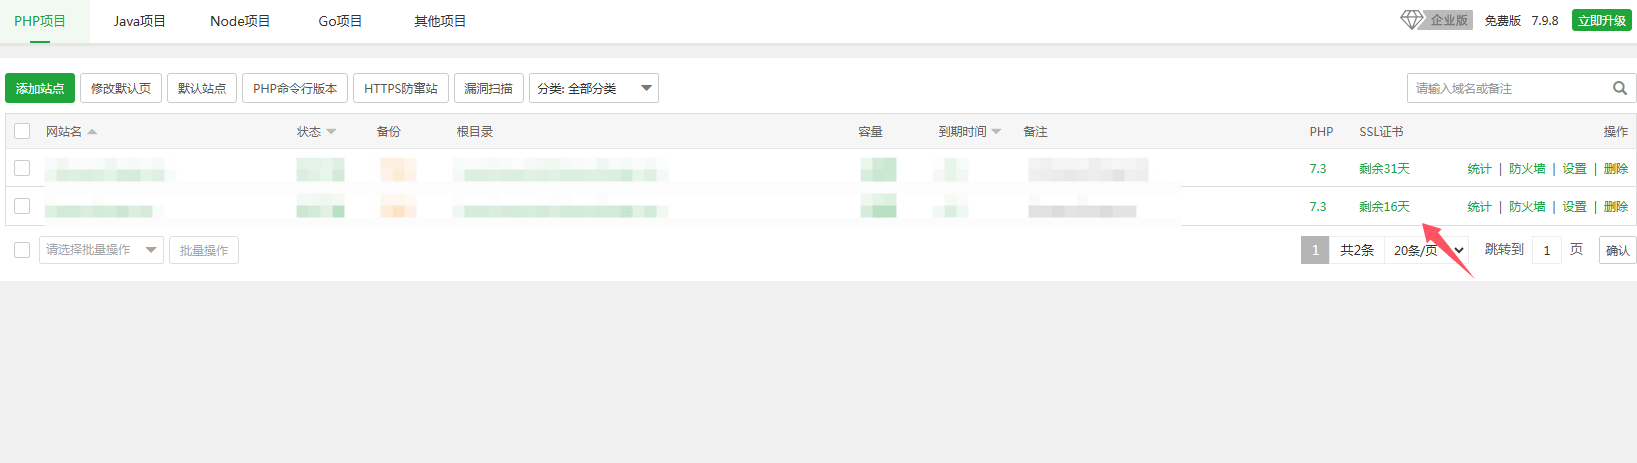
Task: Click the enterprise edition diamond icon
Action: pos(1411,20)
